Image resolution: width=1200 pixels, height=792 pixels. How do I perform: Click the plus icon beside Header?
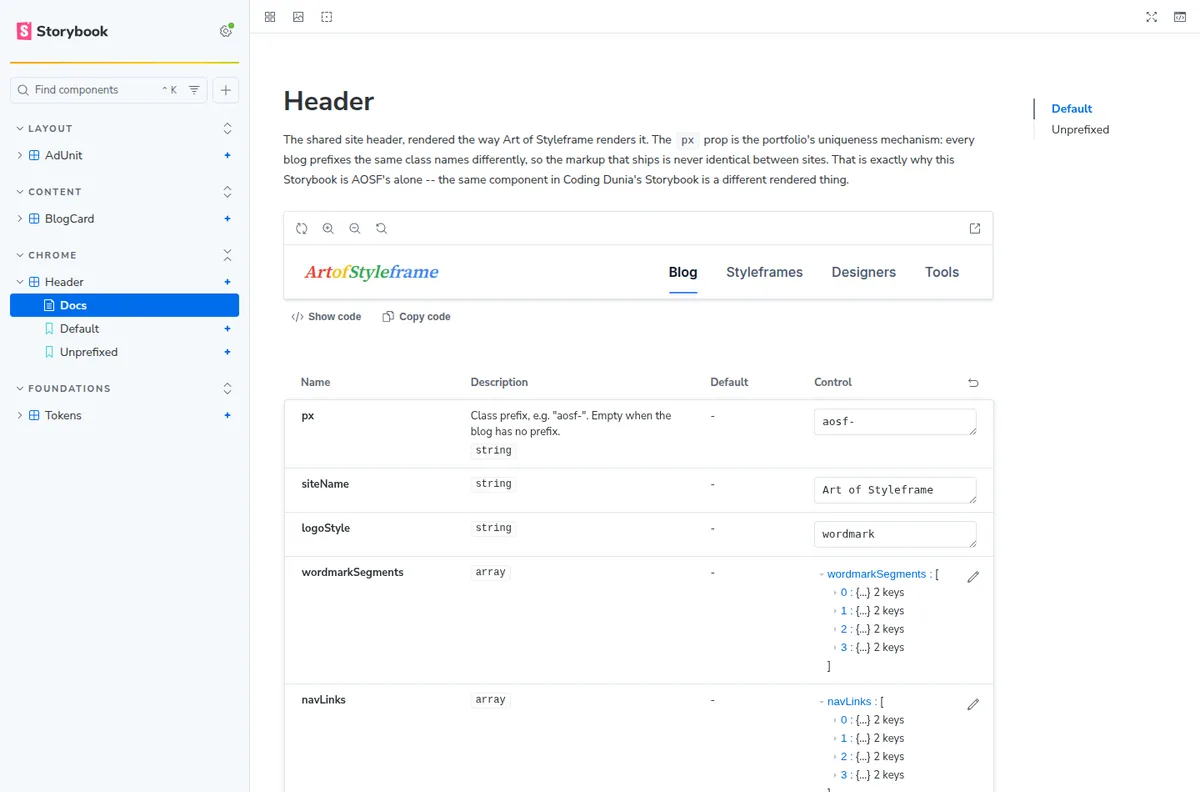(228, 282)
